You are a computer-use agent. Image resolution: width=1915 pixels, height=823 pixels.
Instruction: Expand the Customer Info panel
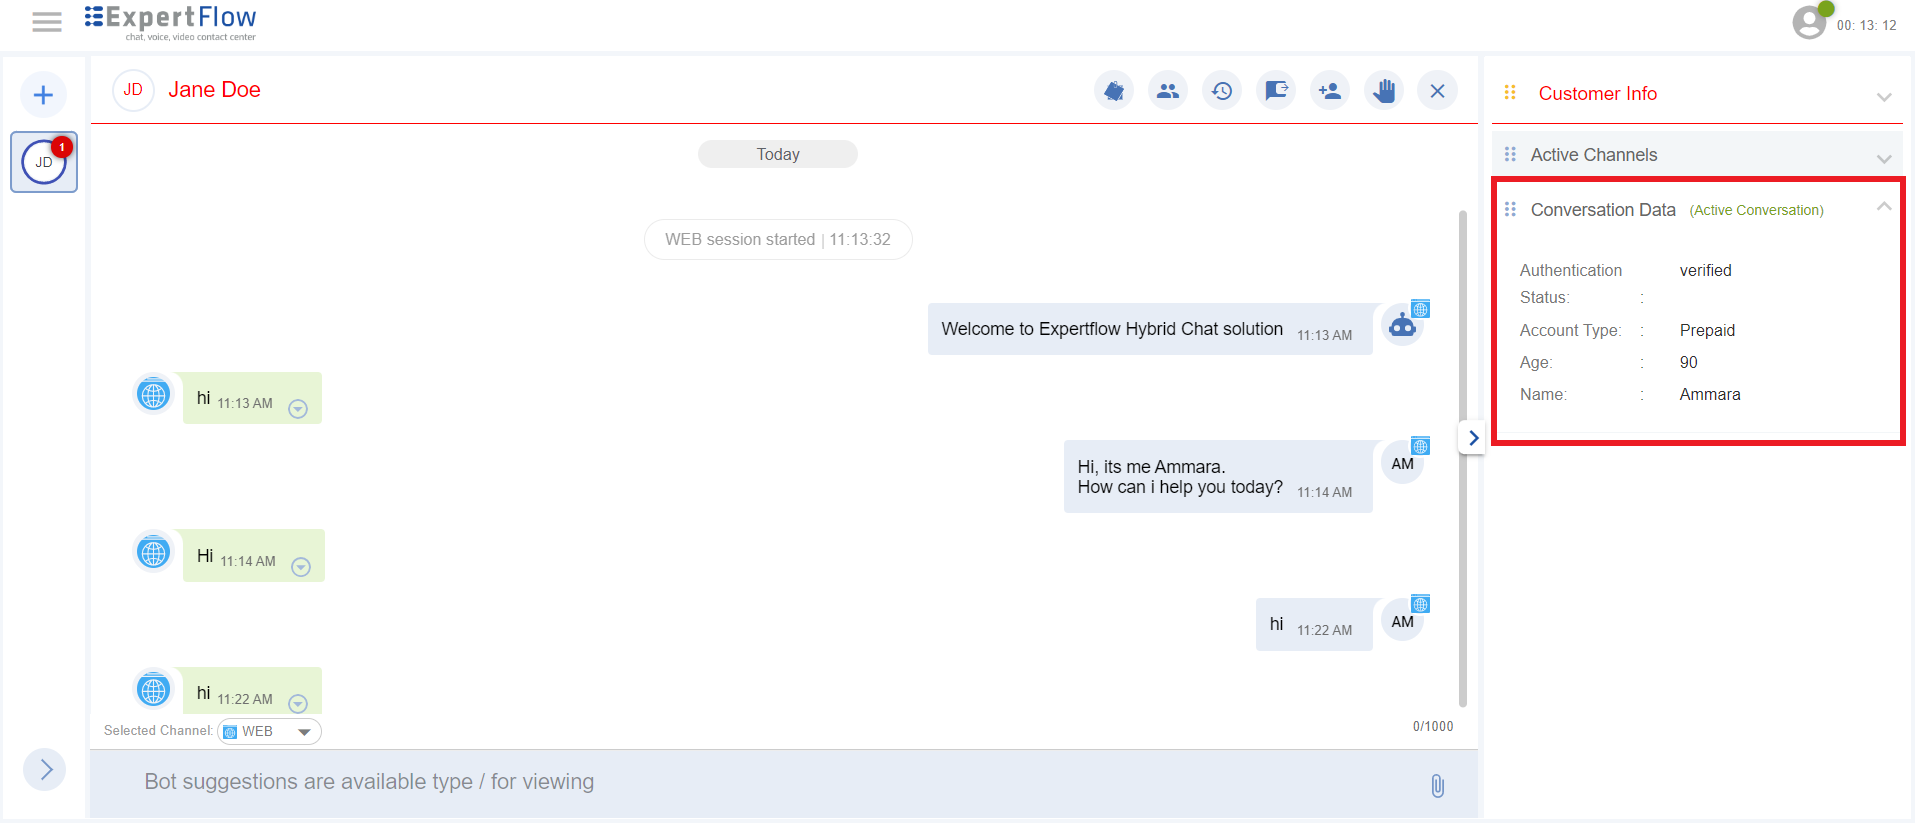point(1883,97)
